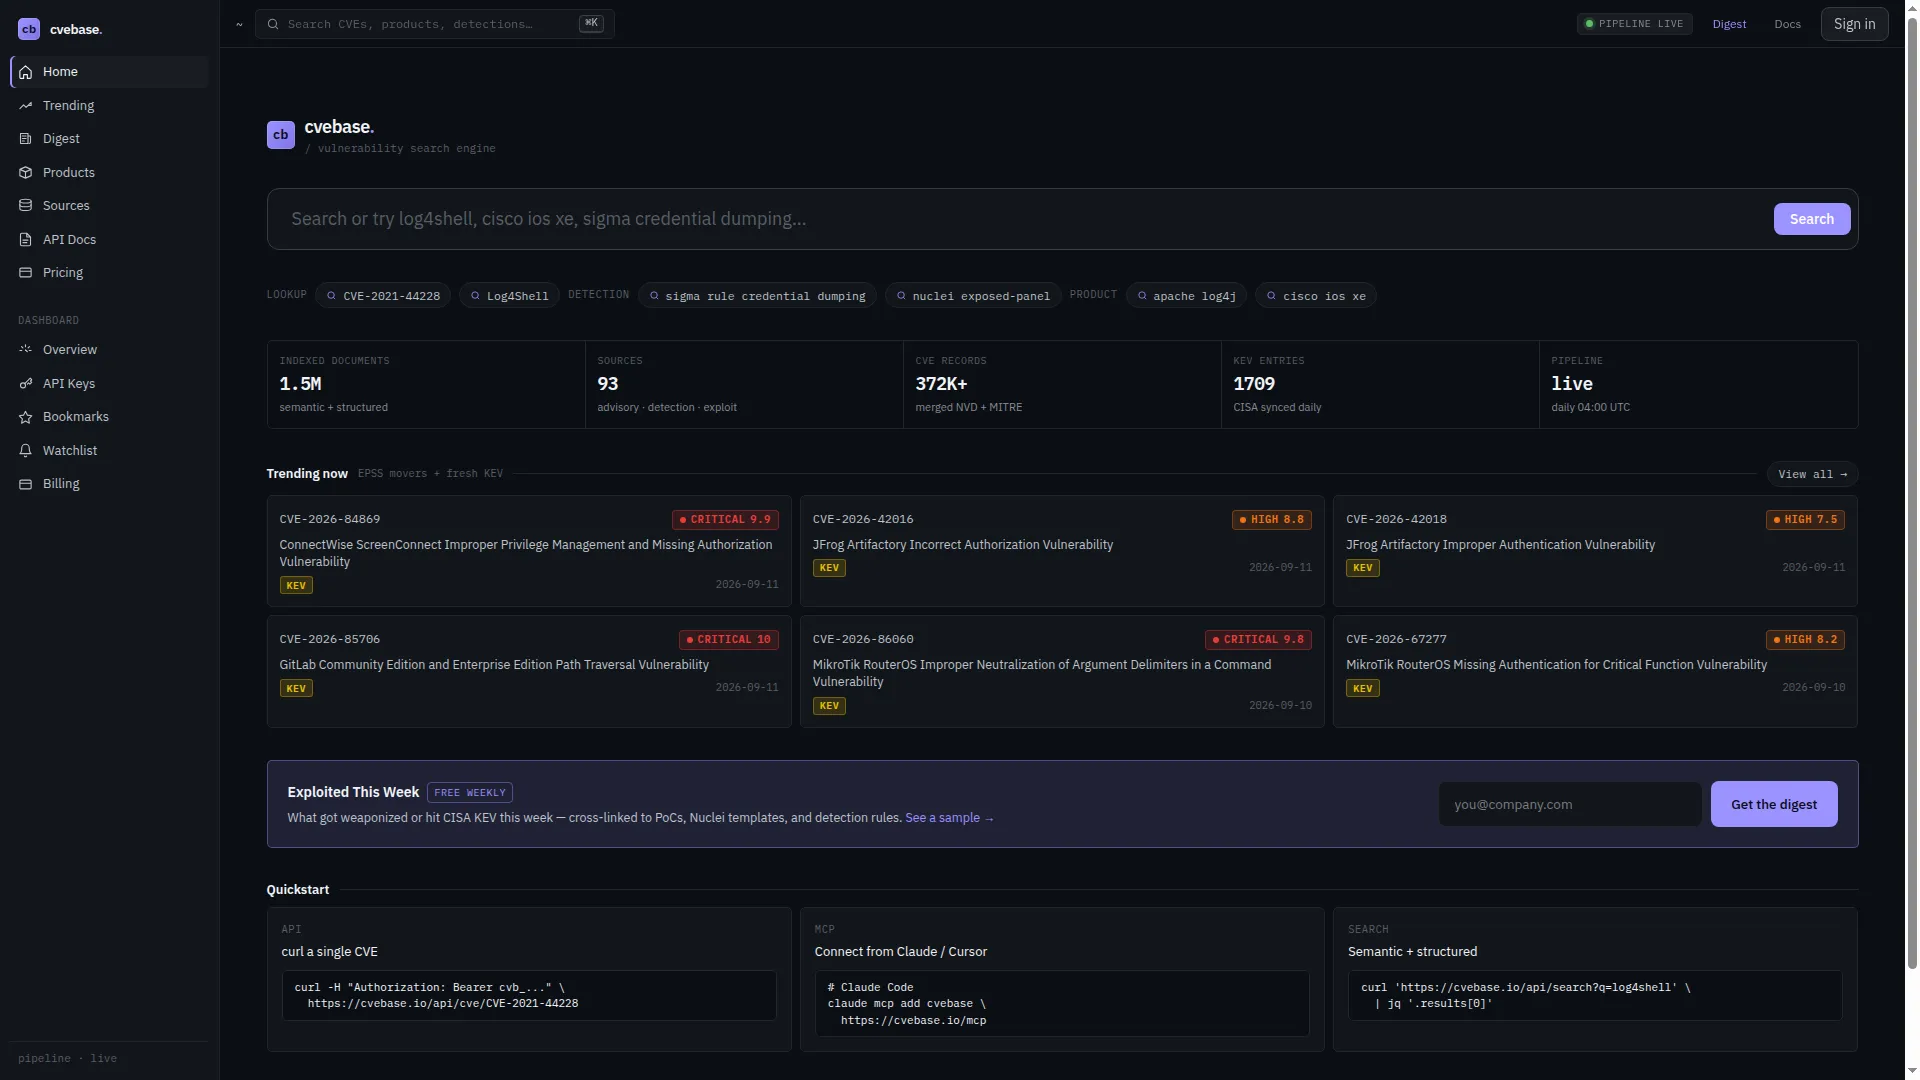Click the cb logo in page header
This screenshot has width=1920, height=1080.
[280, 135]
